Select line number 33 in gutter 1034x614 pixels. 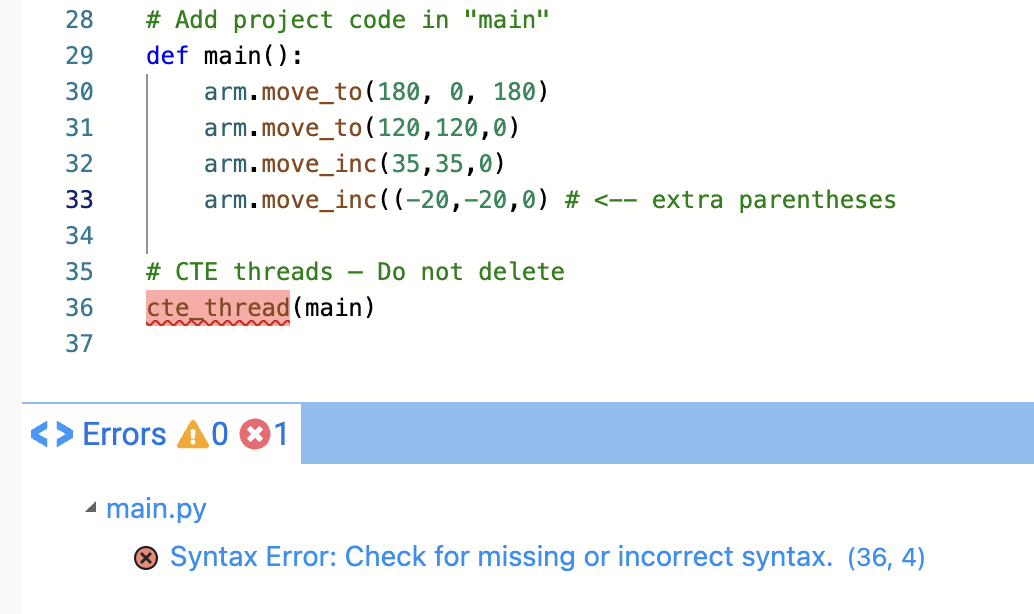79,199
